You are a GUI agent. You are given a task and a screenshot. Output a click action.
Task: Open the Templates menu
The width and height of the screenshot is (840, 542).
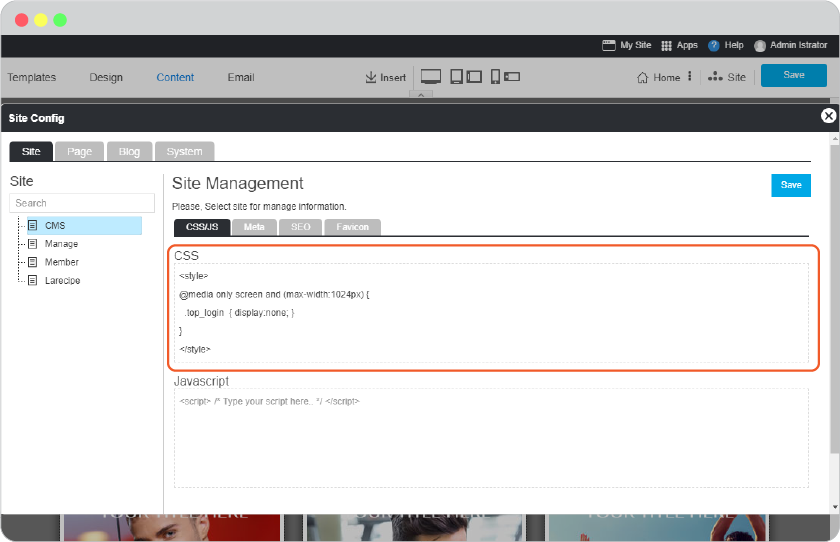pyautogui.click(x=32, y=77)
